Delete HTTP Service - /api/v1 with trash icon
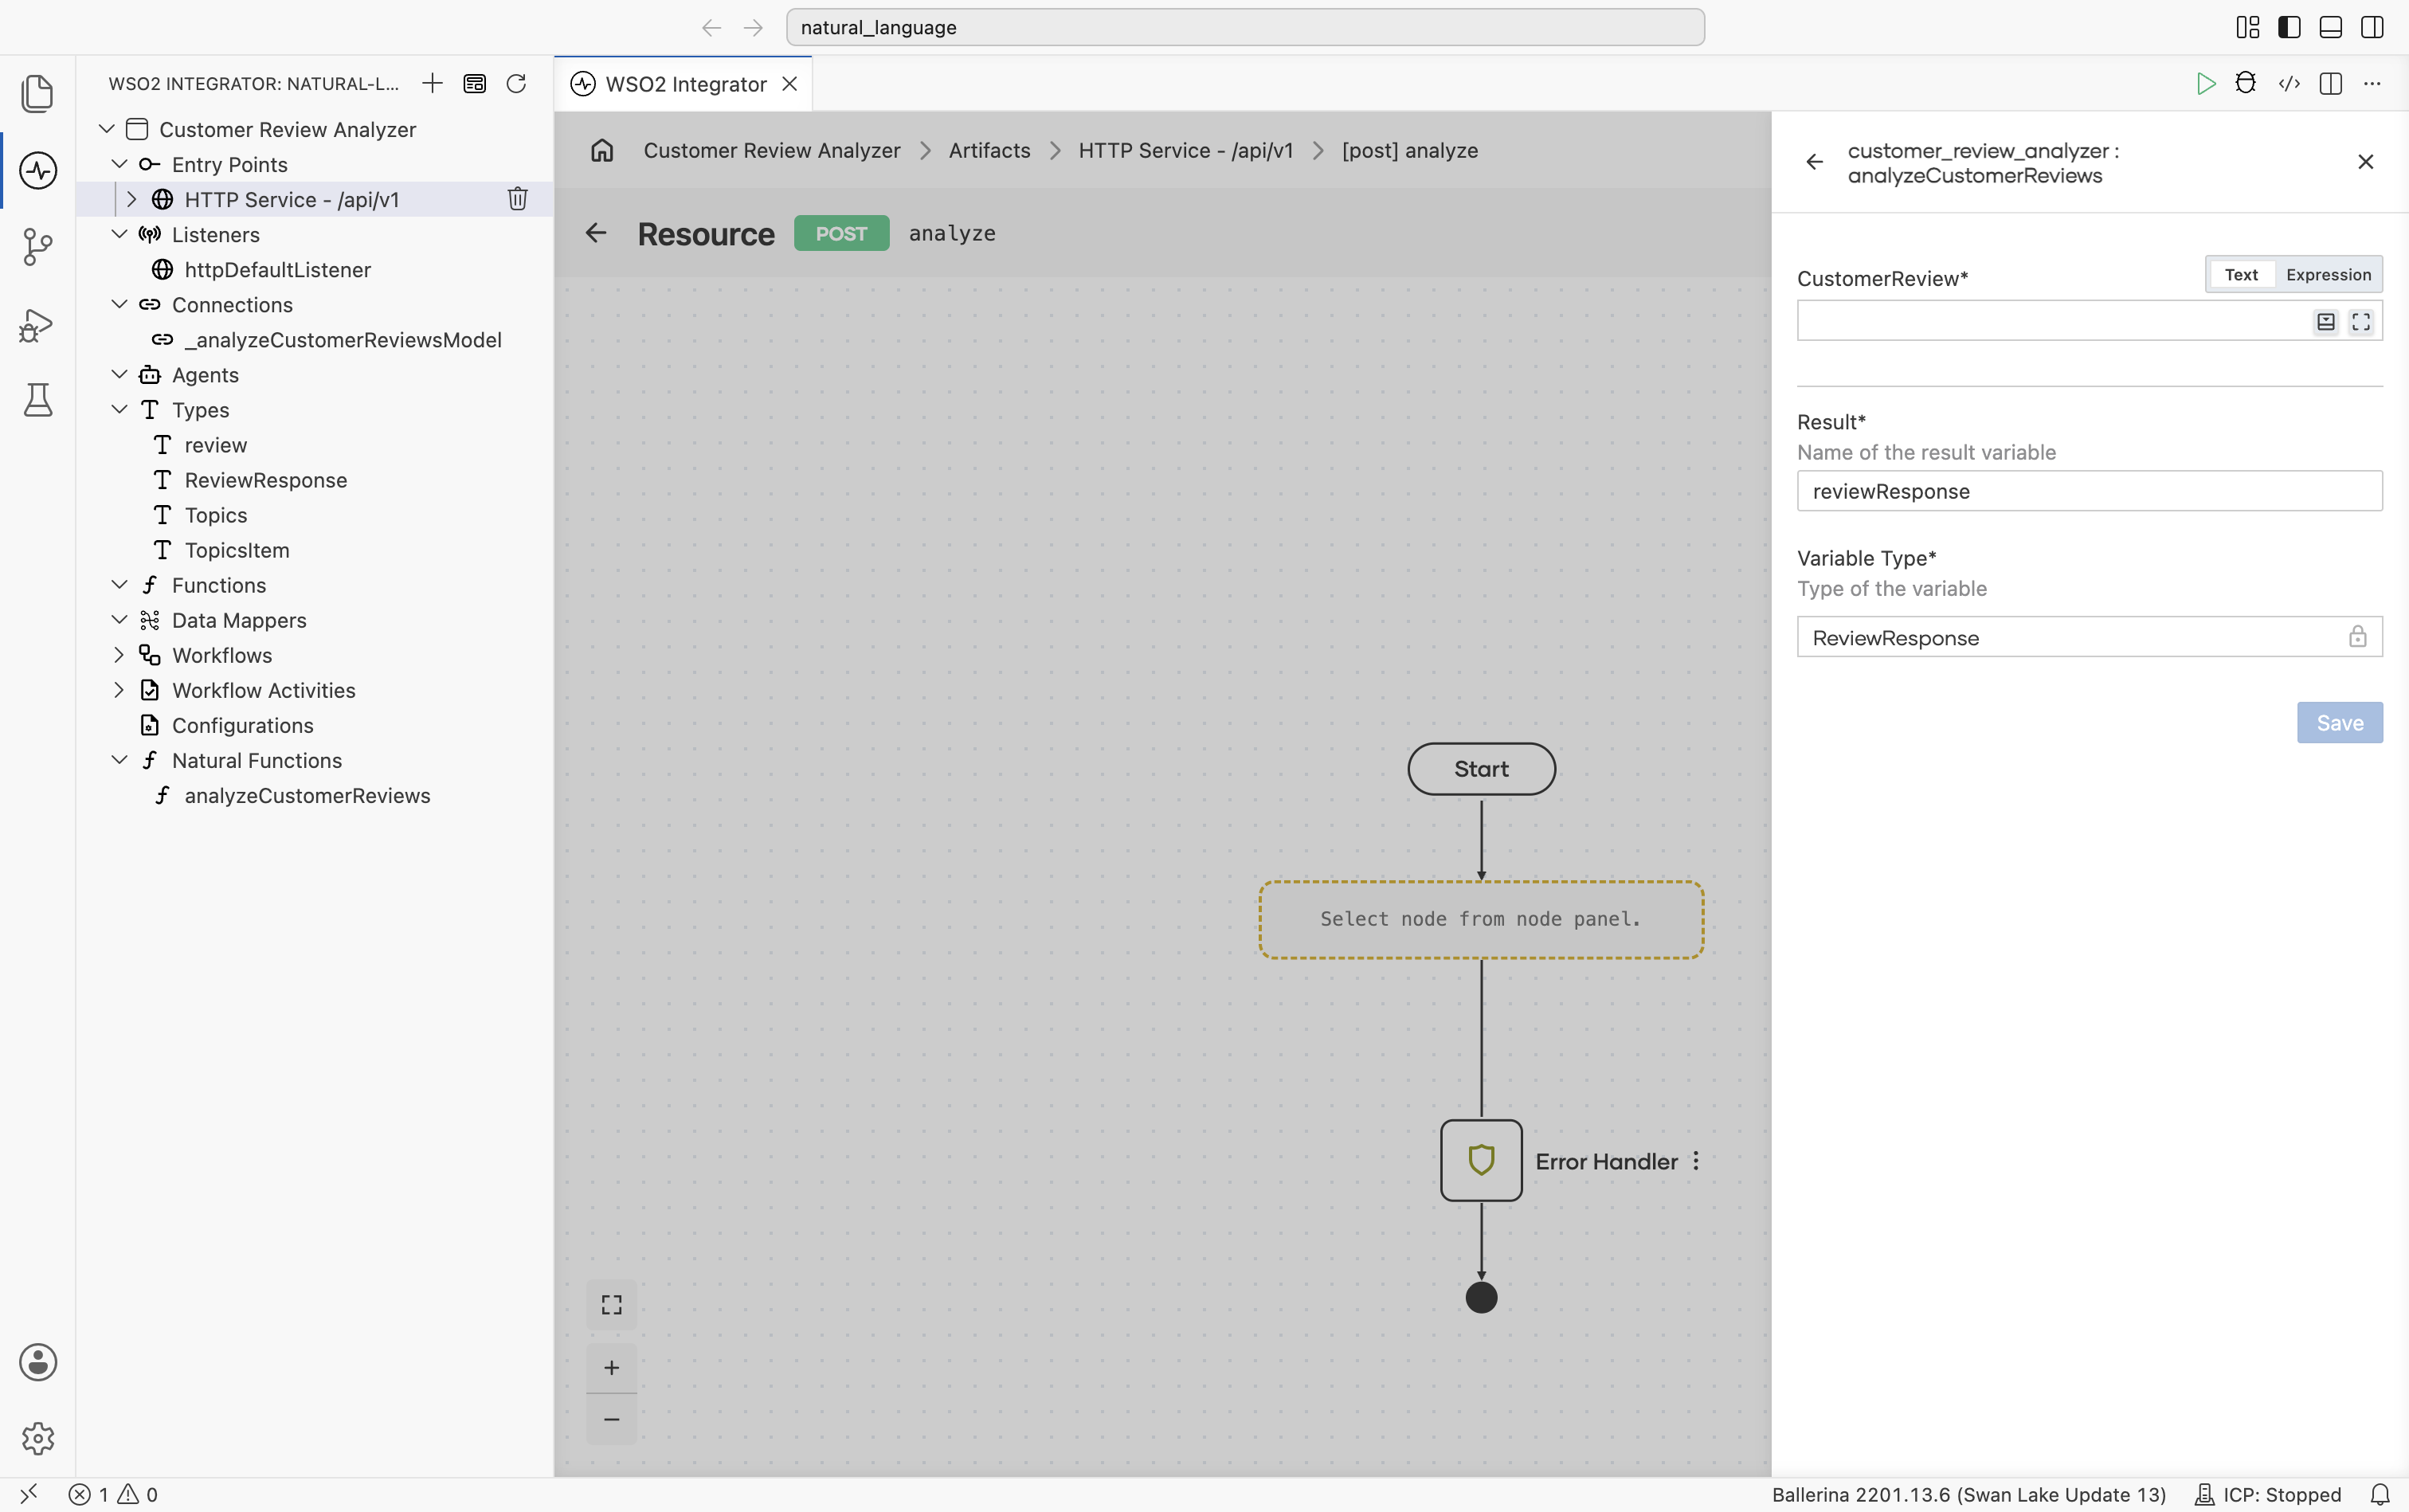 pos(517,199)
